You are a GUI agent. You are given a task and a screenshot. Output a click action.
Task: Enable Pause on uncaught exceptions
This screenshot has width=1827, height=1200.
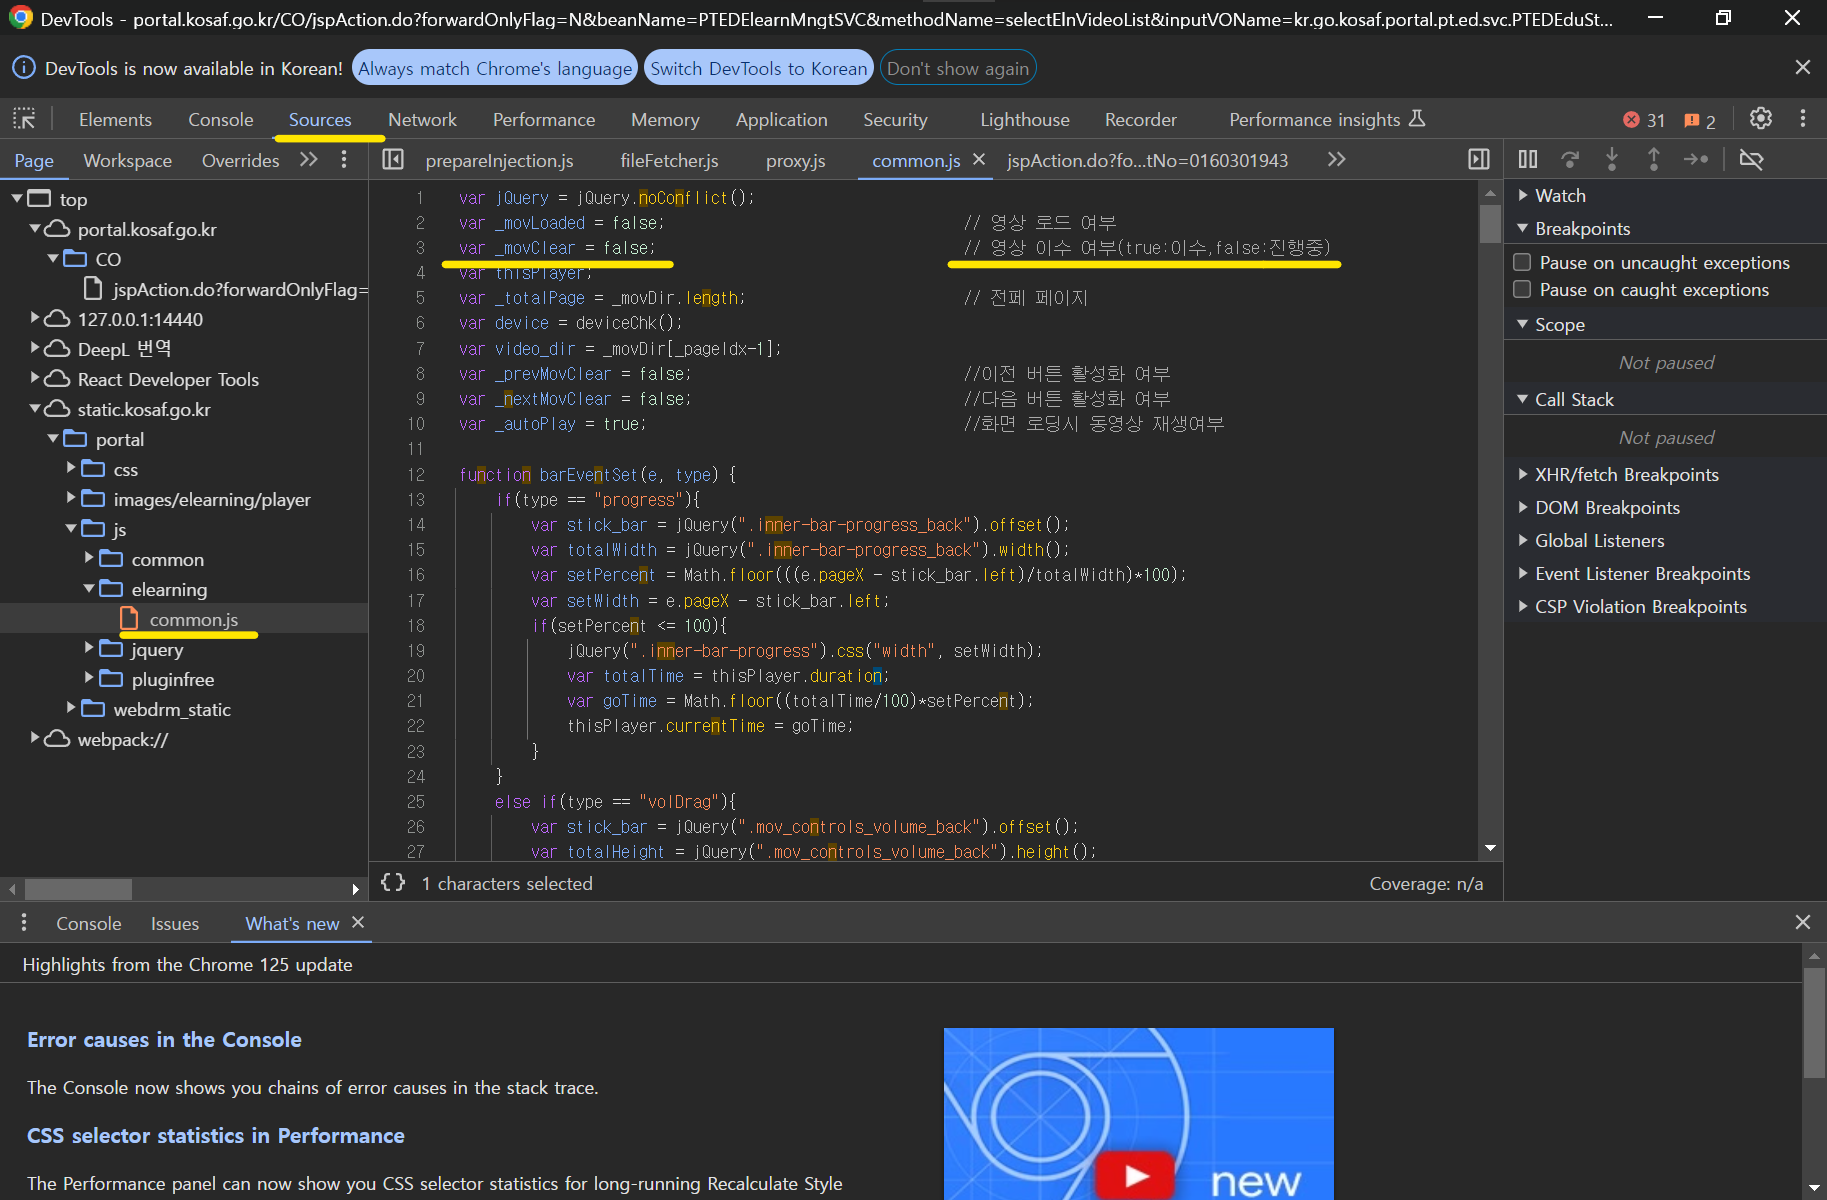(1523, 262)
